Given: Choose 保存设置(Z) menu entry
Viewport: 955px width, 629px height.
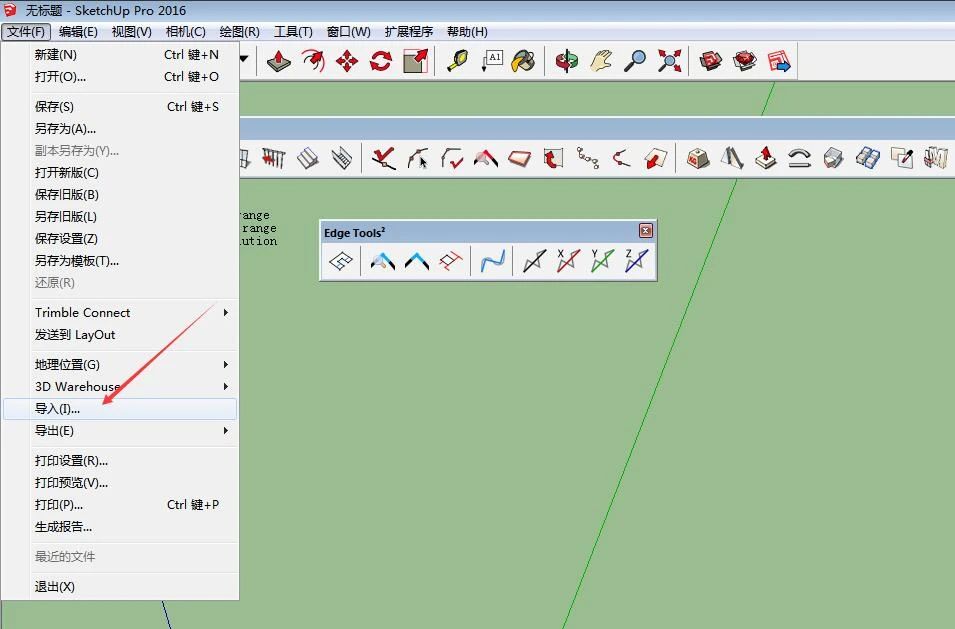Looking at the screenshot, I should (120, 239).
